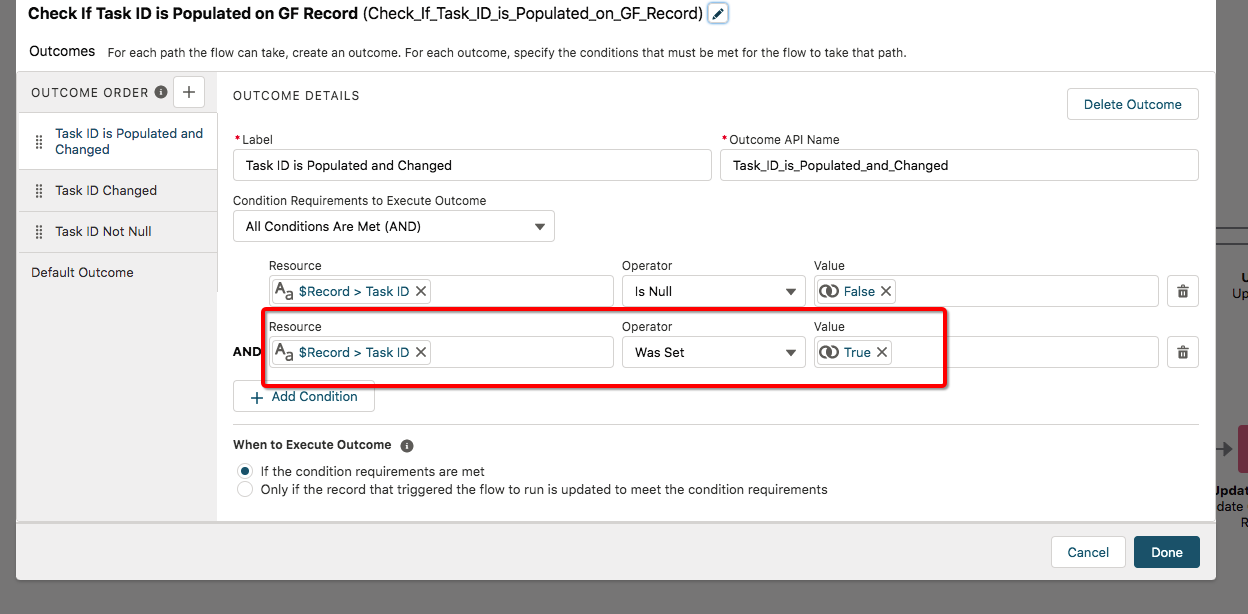Select the If the condition requirements are met radio
Image resolution: width=1248 pixels, height=614 pixels.
click(244, 471)
